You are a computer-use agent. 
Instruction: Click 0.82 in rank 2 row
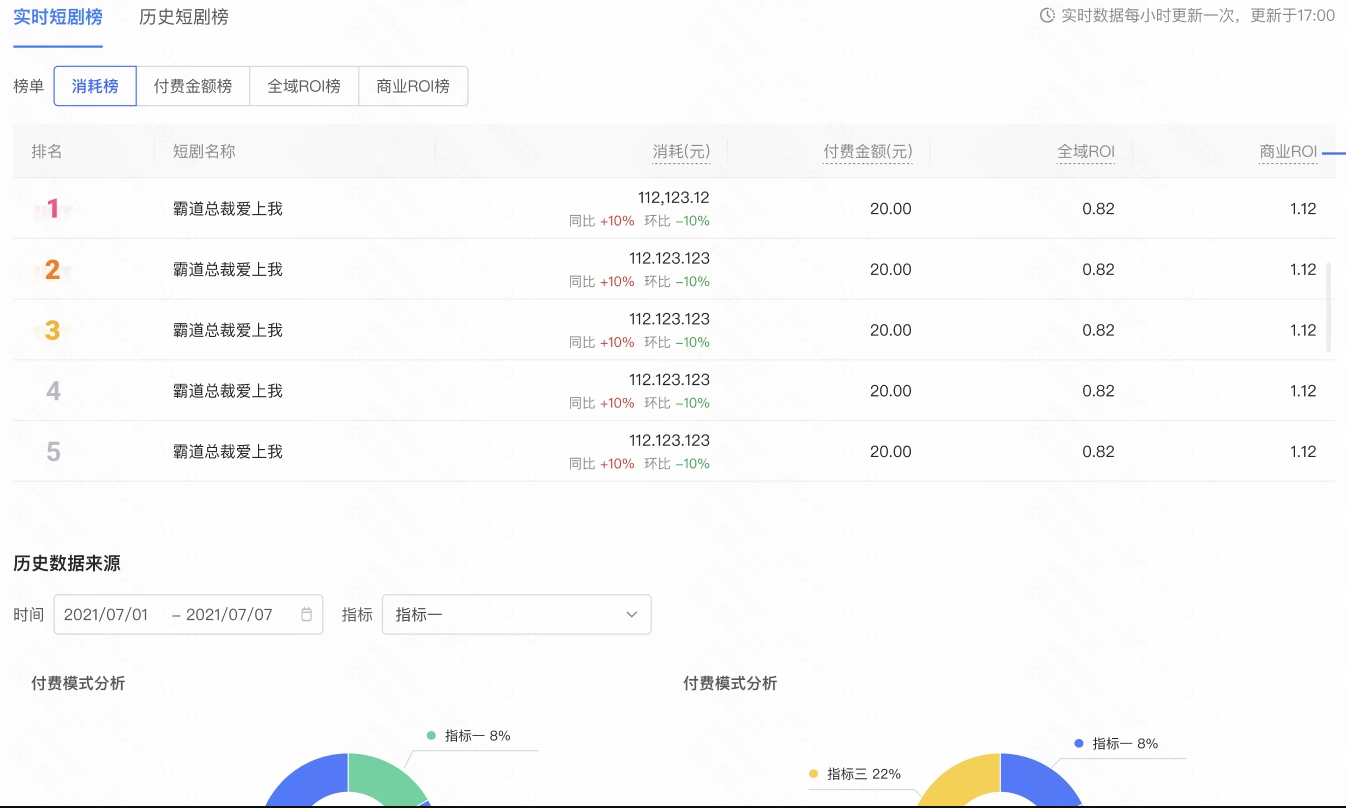(x=1098, y=270)
